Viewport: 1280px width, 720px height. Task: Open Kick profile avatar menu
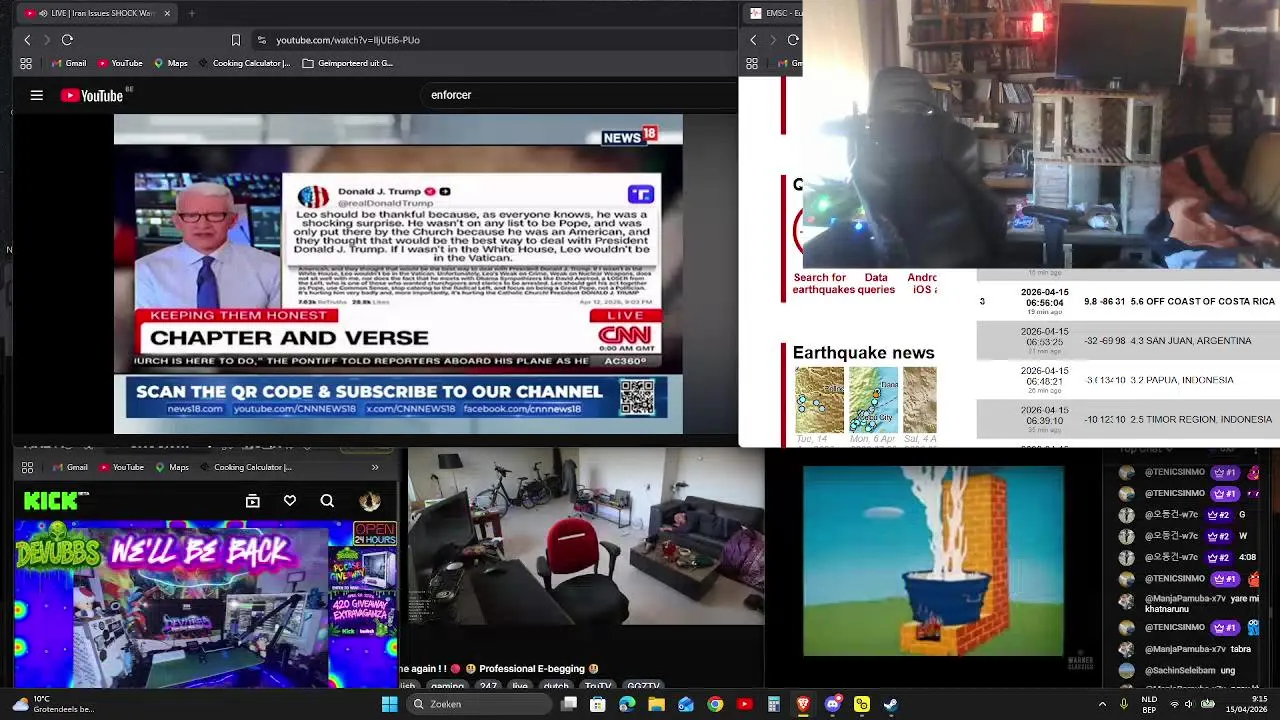370,501
